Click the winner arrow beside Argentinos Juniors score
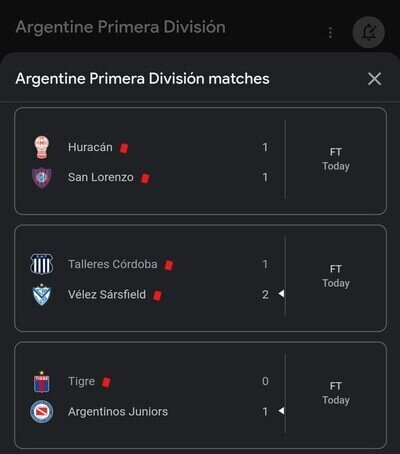Viewport: 400px width, 454px height. tap(281, 411)
